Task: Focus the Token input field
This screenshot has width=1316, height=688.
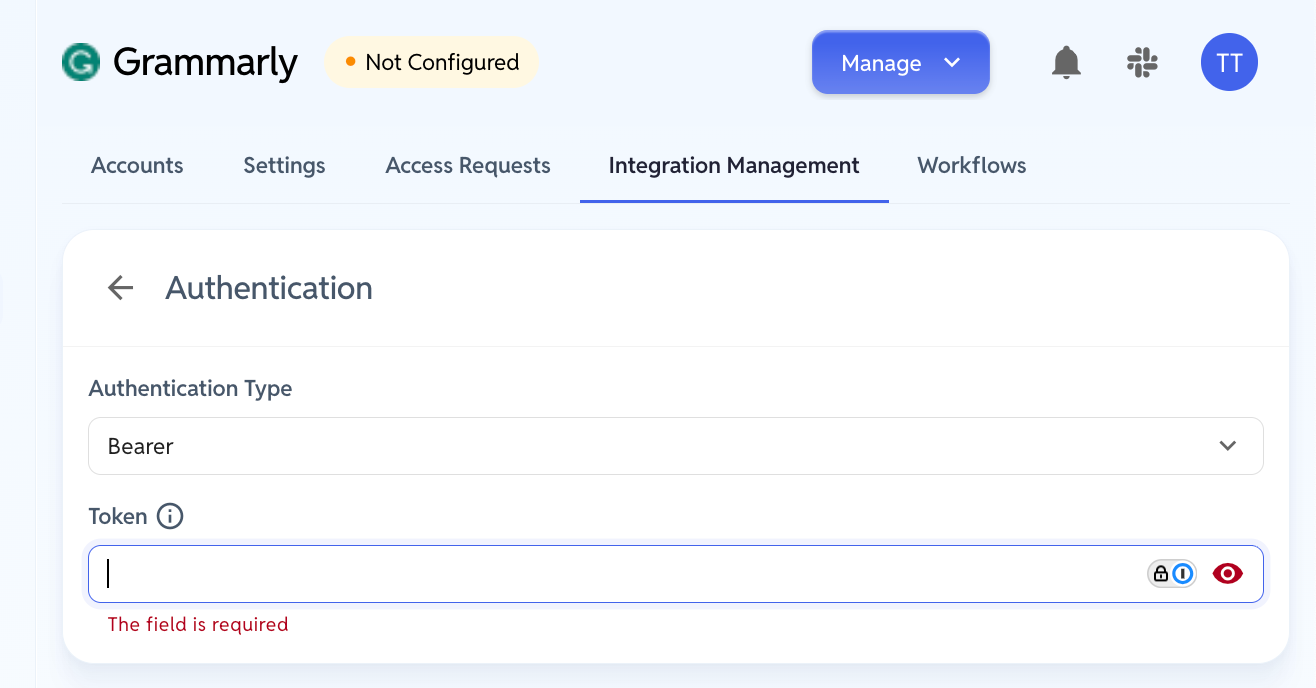Action: point(676,574)
